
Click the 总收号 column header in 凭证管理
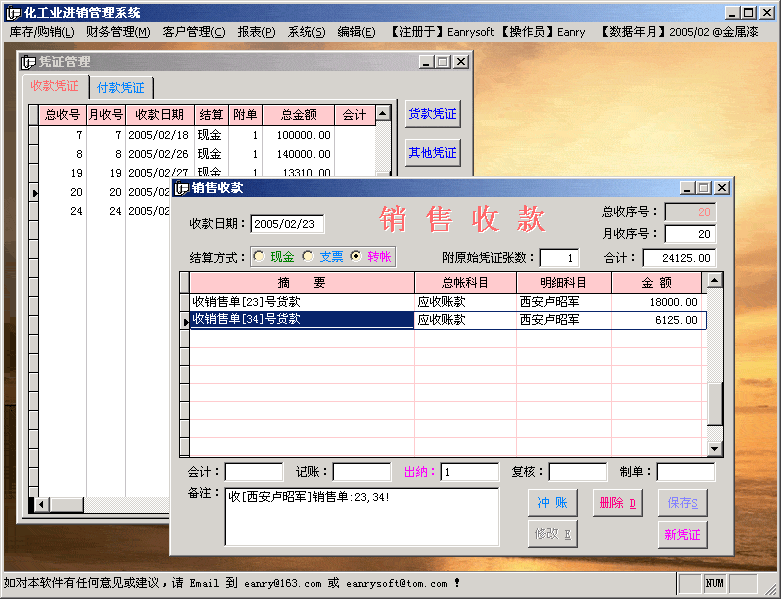tap(63, 115)
